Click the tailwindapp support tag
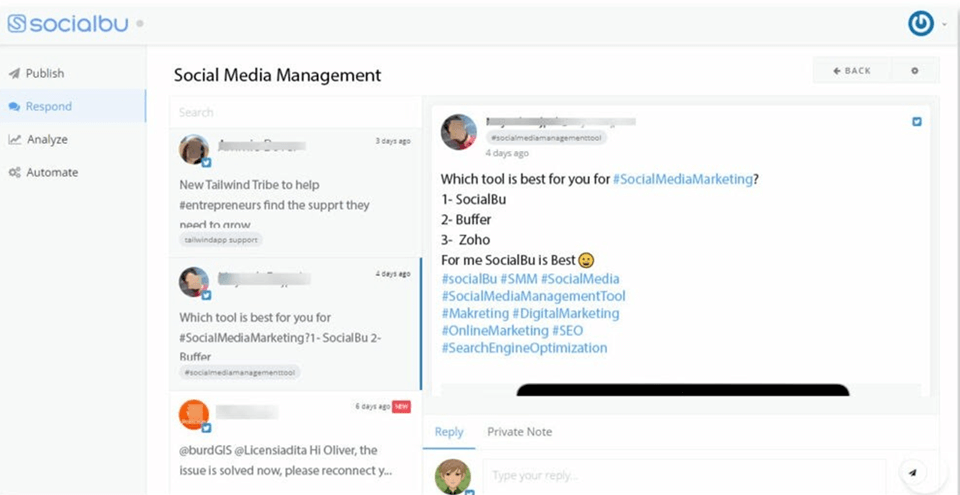 pyautogui.click(x=221, y=240)
